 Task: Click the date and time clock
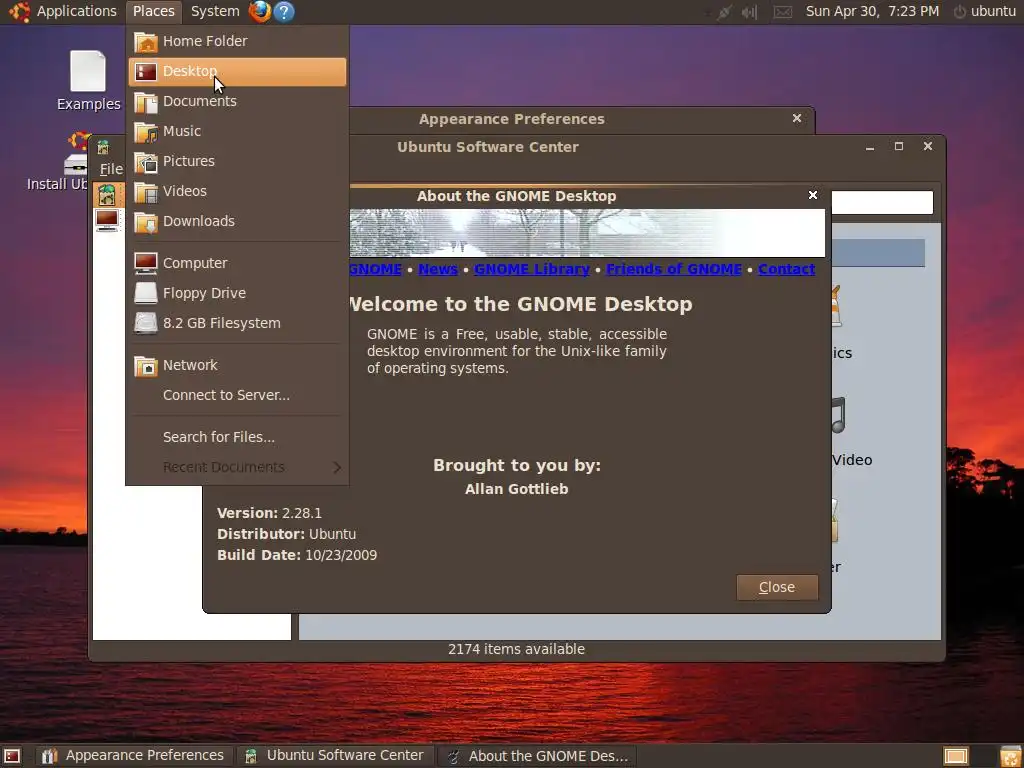[872, 11]
